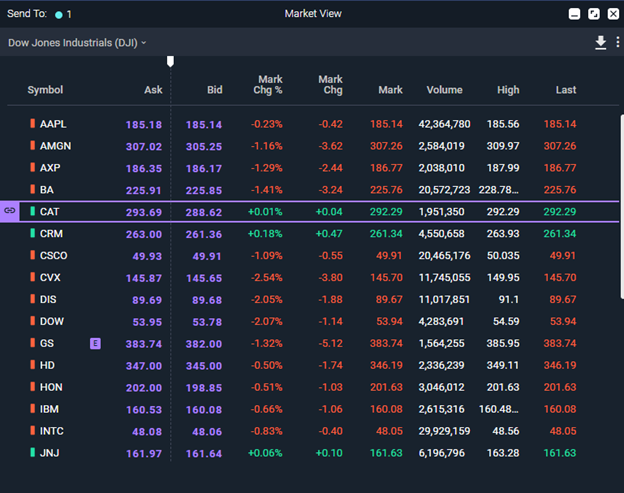Sort by the Ask column header

click(153, 90)
